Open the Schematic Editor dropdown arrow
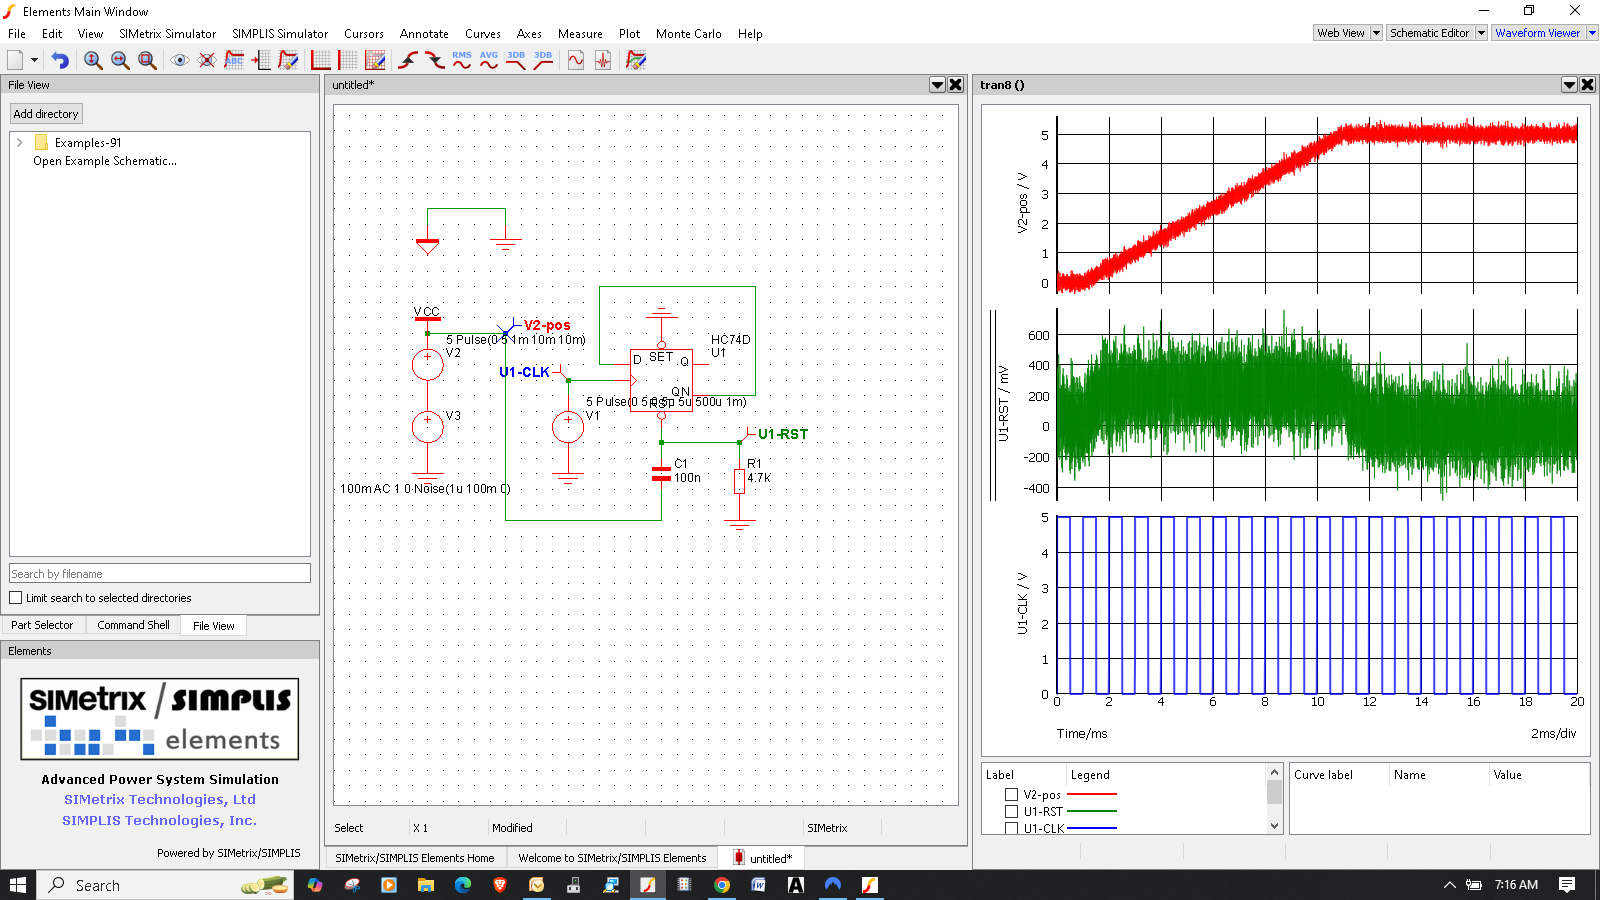Screen dimensions: 1600x900 click(1481, 33)
